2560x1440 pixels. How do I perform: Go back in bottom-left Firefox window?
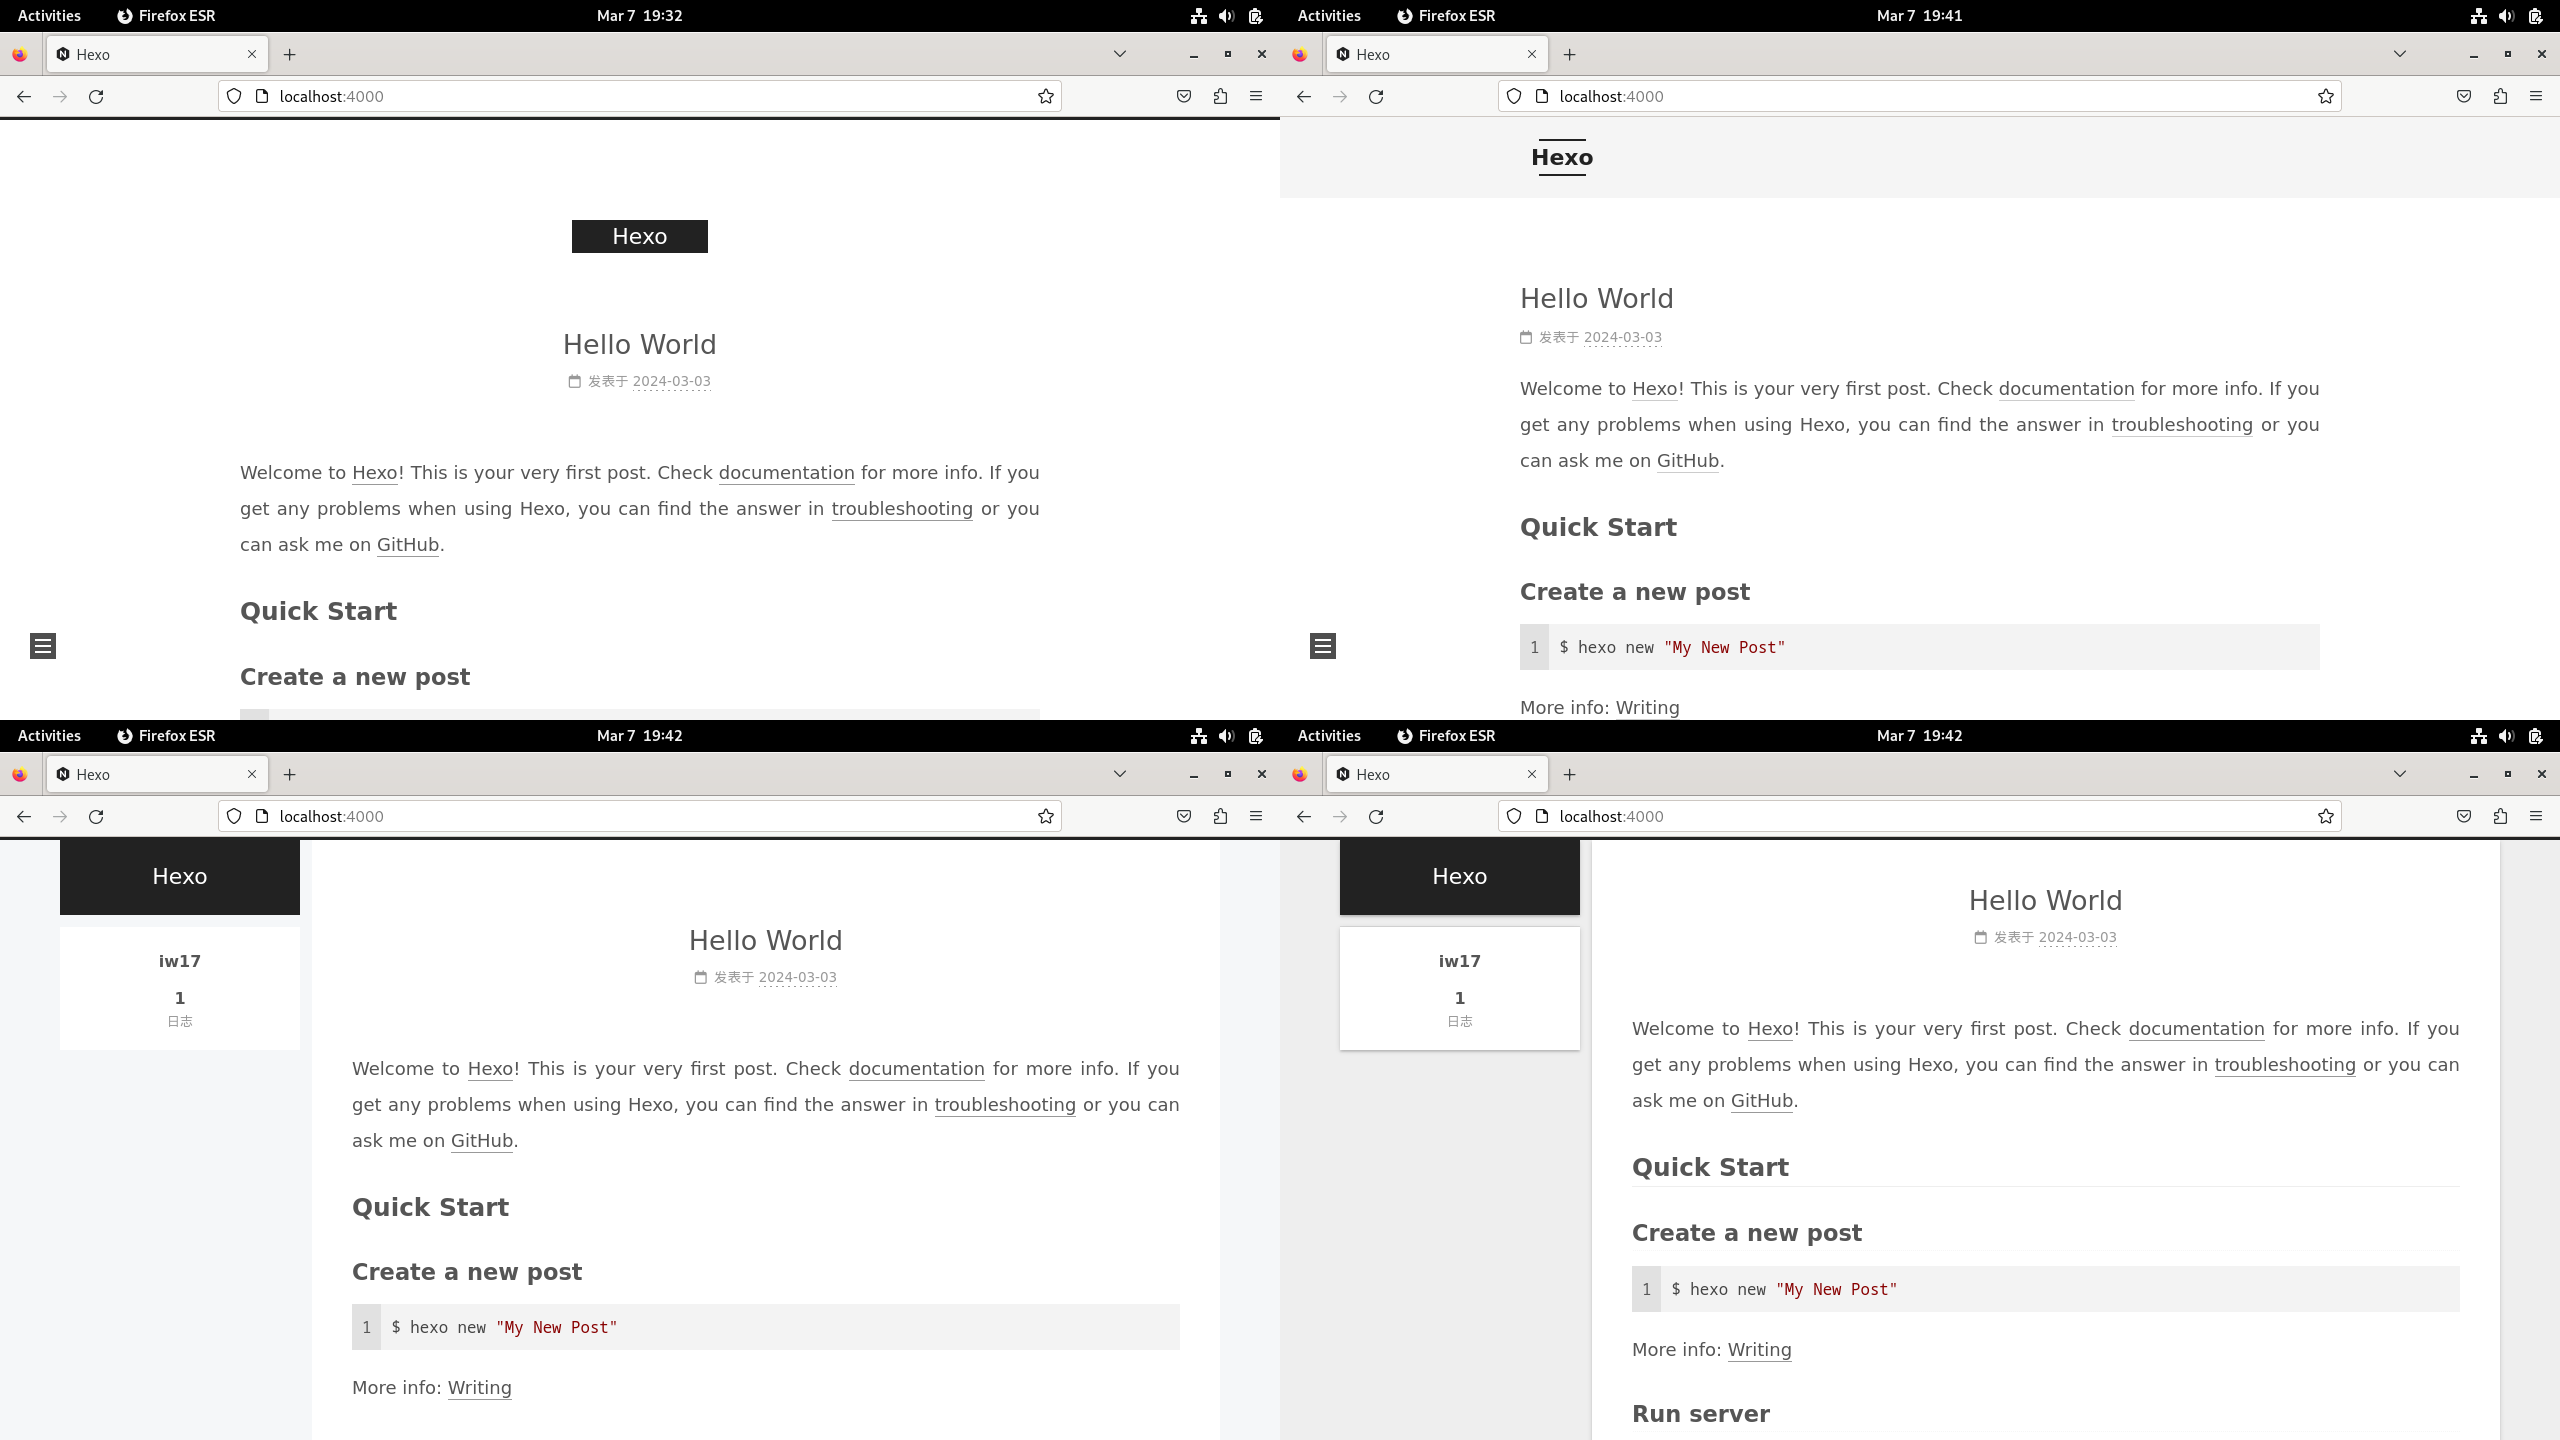(24, 816)
